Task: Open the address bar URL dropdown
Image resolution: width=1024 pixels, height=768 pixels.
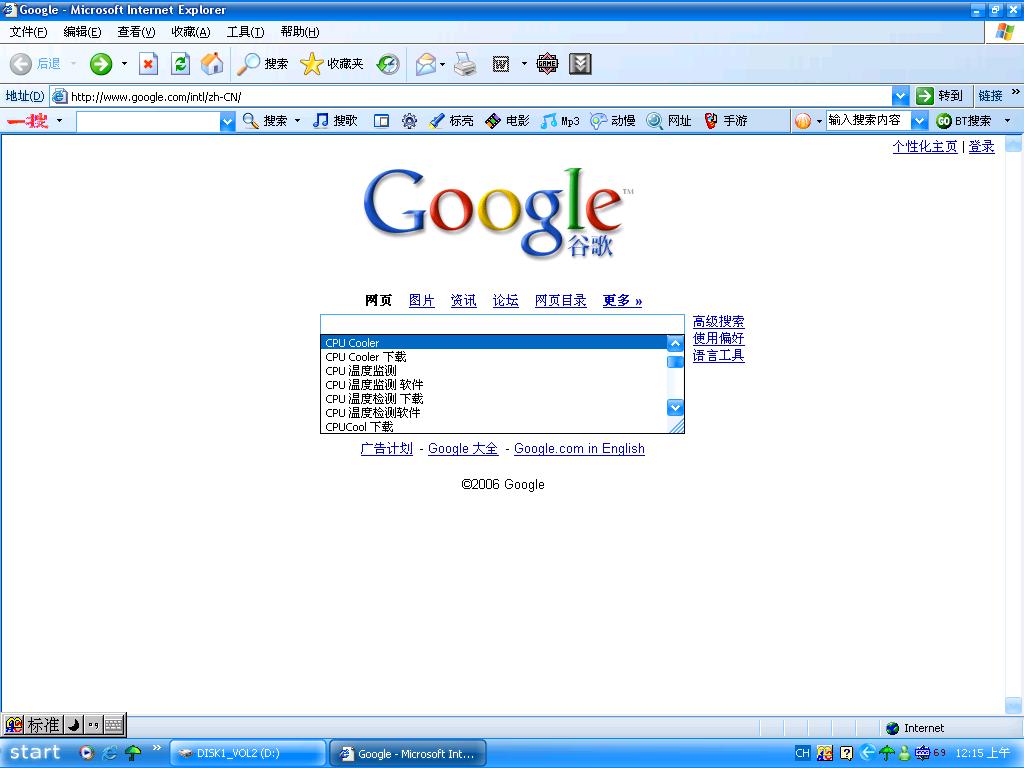Action: click(900, 97)
